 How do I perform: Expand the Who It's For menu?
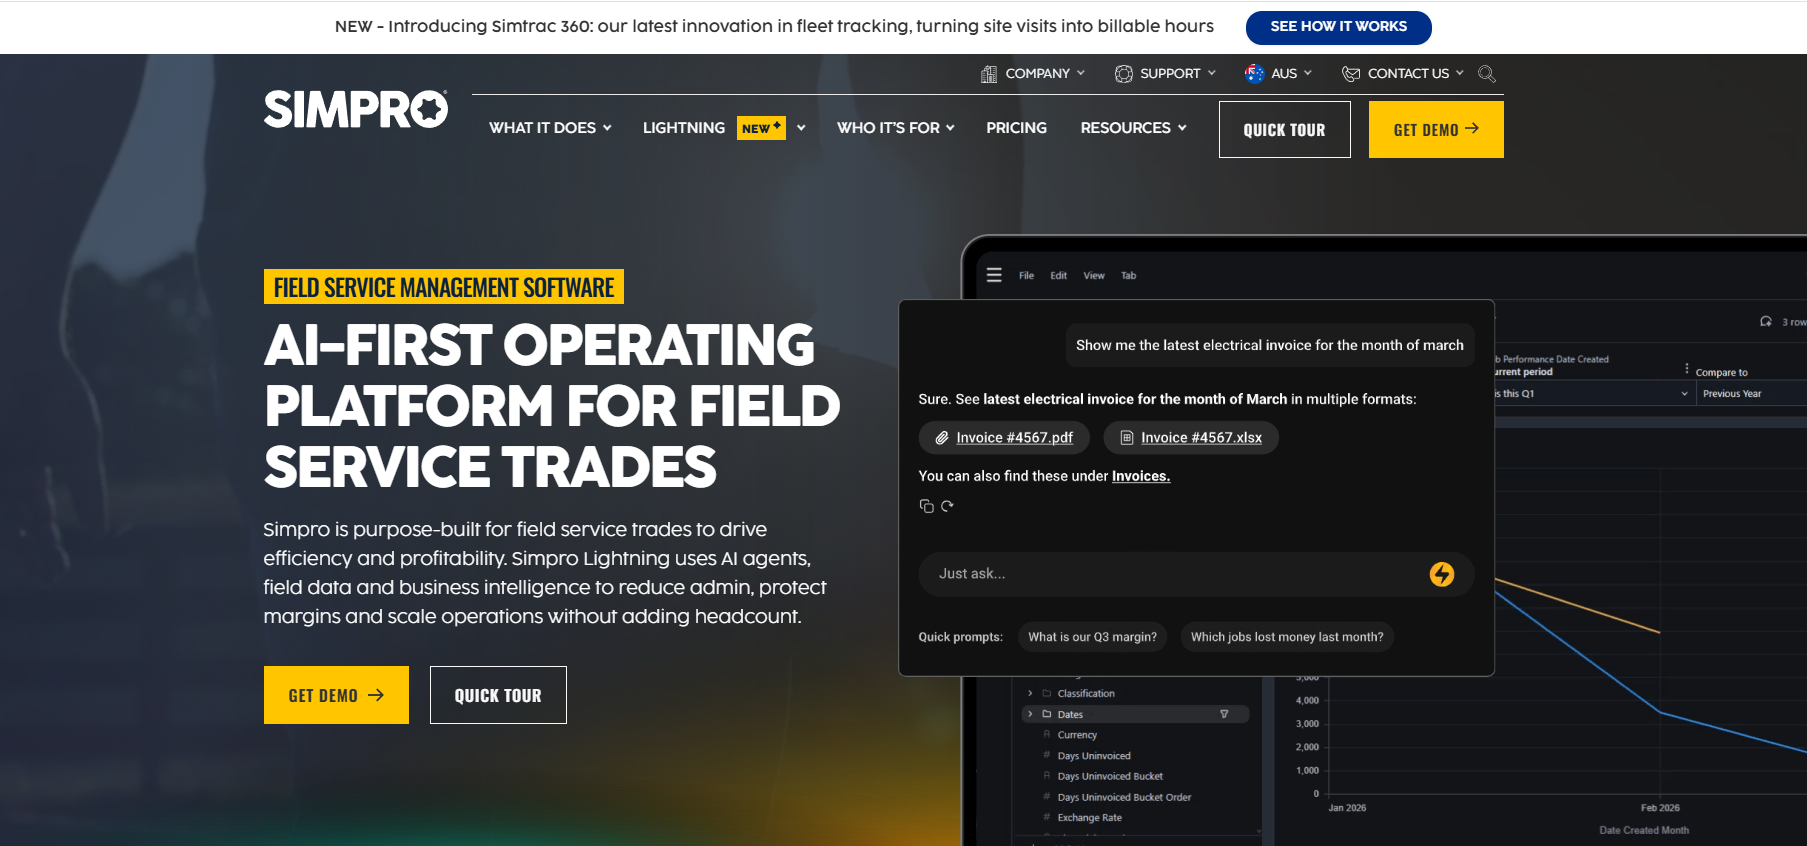(x=896, y=128)
